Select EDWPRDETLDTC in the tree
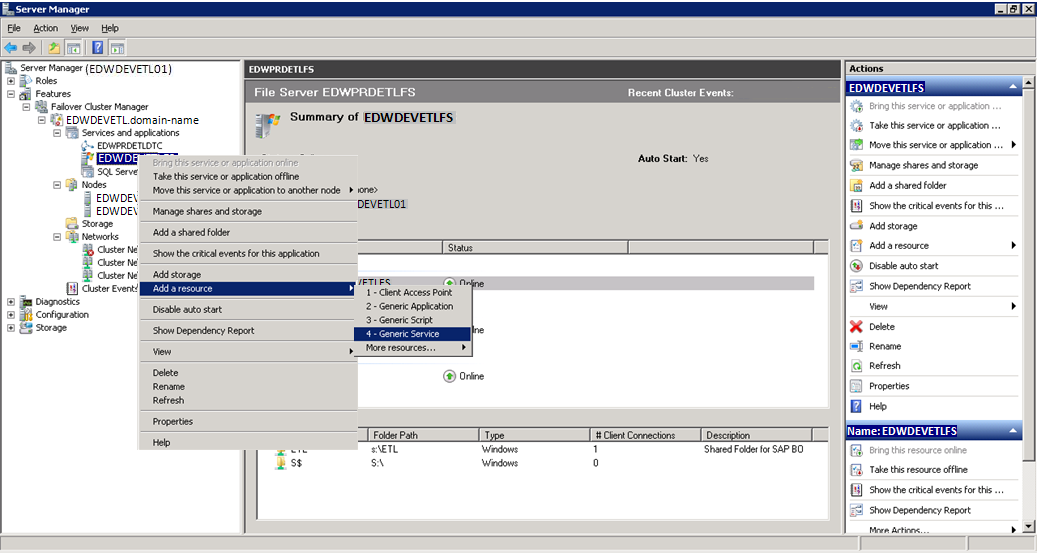The image size is (1037, 553). pyautogui.click(x=130, y=146)
